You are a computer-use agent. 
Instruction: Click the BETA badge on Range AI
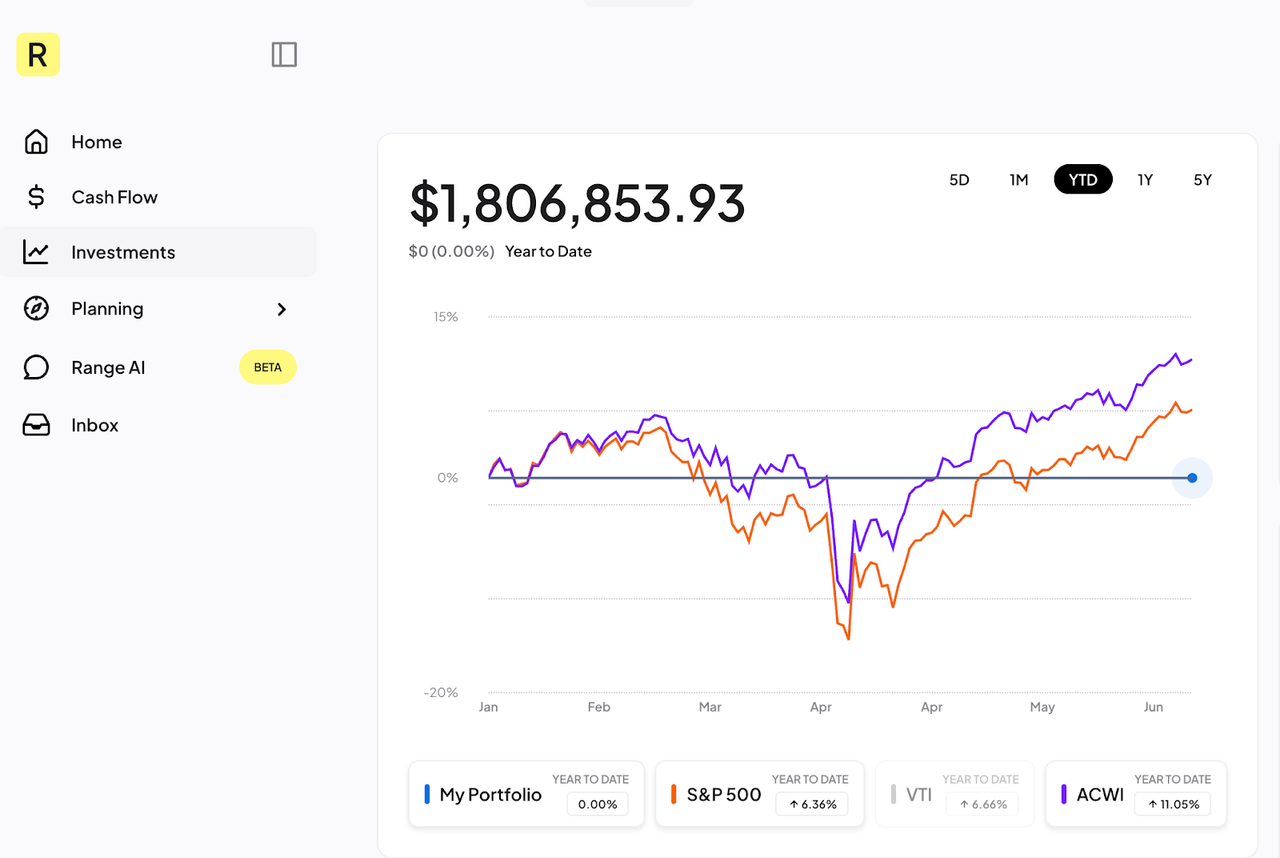click(x=267, y=367)
